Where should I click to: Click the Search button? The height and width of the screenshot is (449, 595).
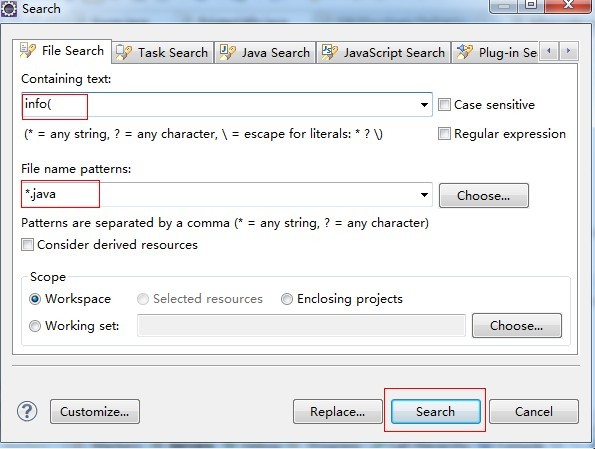click(x=435, y=411)
